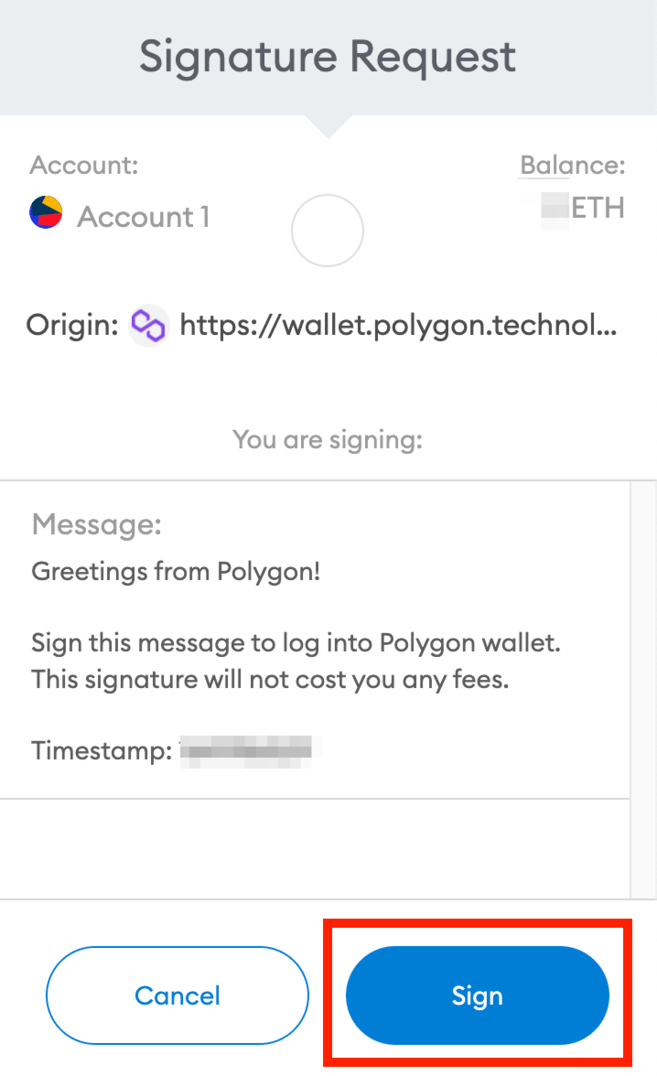Cancel the signature request
The width and height of the screenshot is (657, 1076).
click(177, 995)
